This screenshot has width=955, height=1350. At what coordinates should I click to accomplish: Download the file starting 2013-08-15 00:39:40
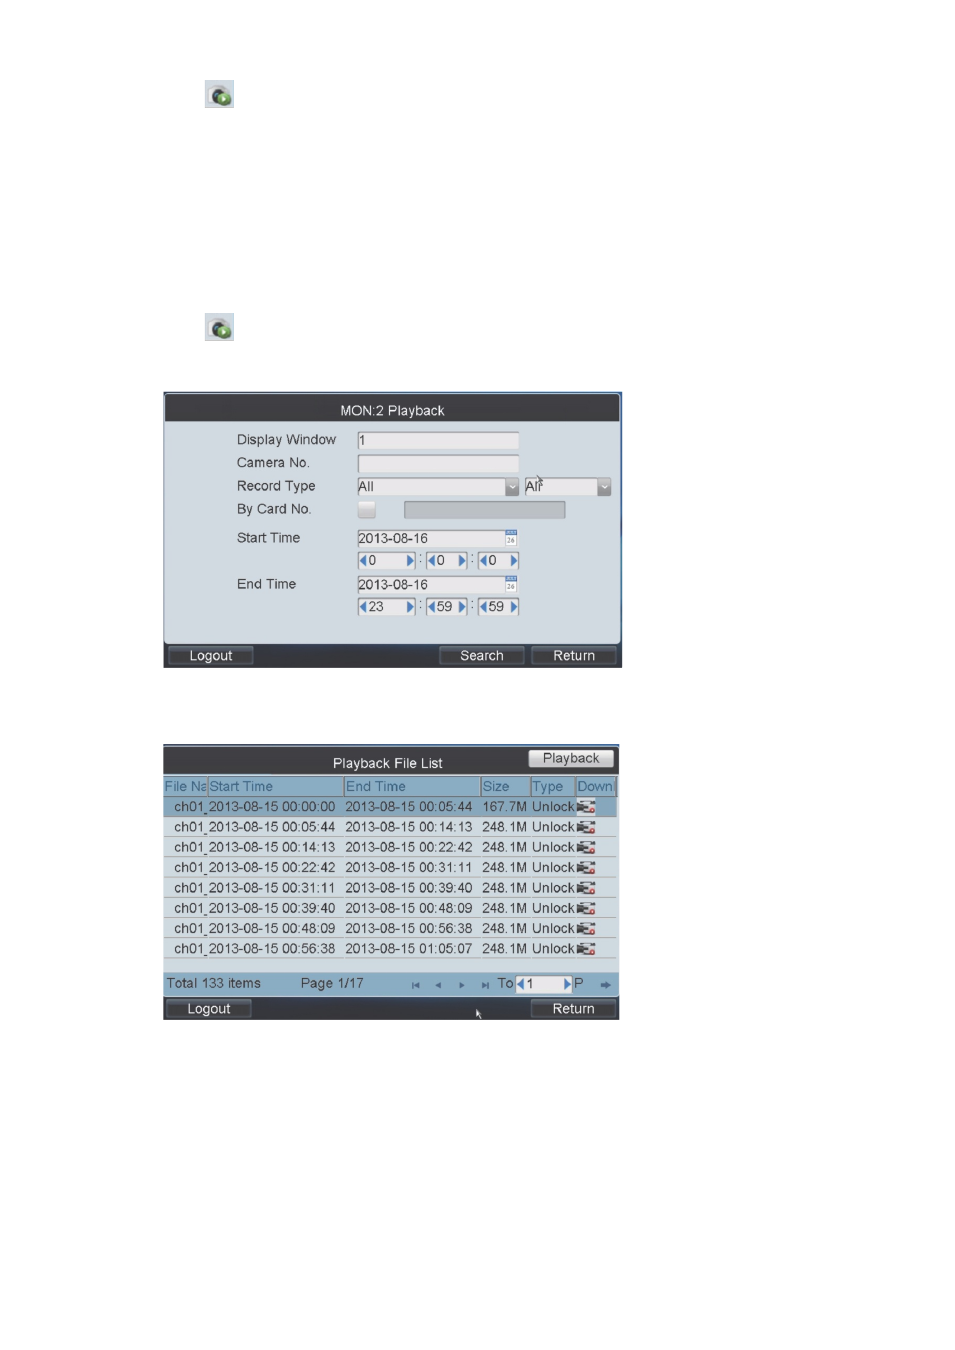[586, 908]
